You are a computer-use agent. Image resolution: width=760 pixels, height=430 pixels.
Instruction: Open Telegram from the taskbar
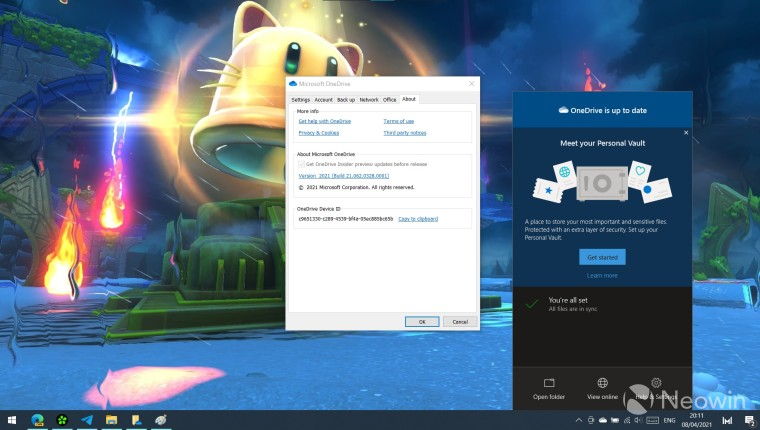tap(87, 420)
